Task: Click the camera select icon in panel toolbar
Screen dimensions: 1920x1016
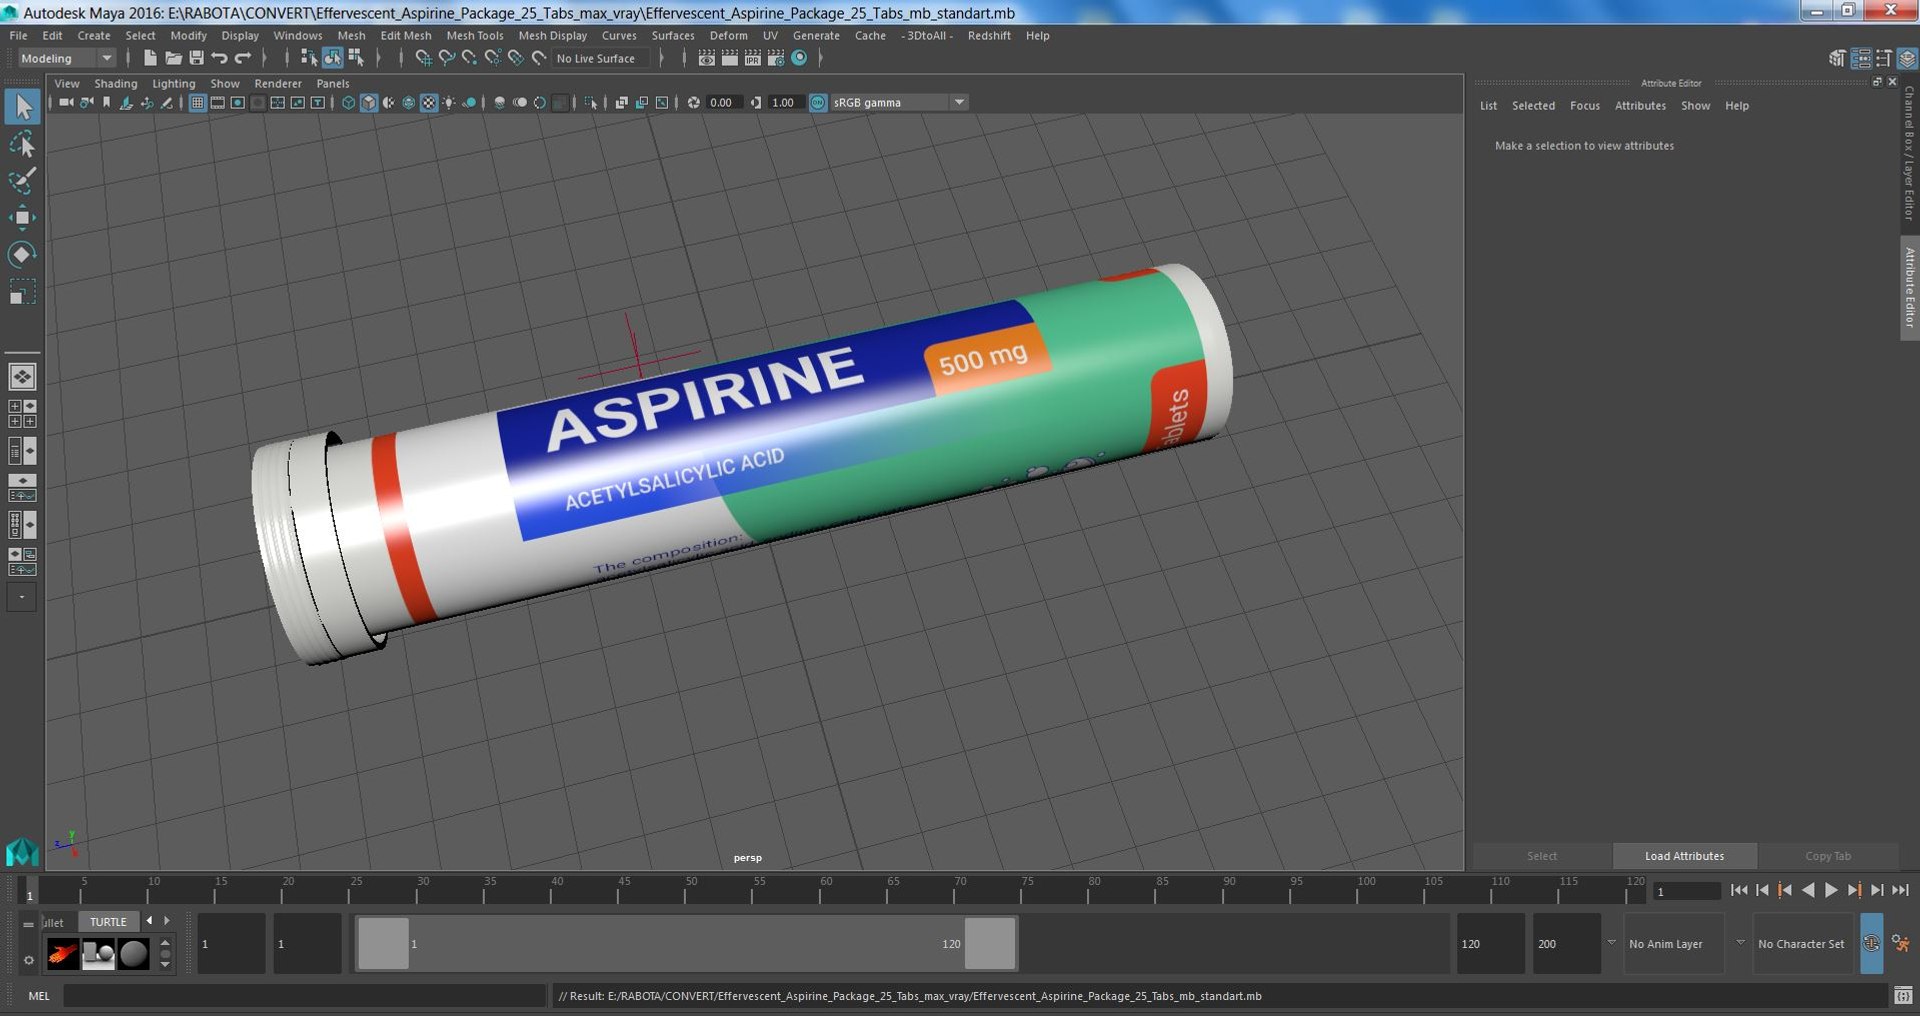Action: click(66, 103)
